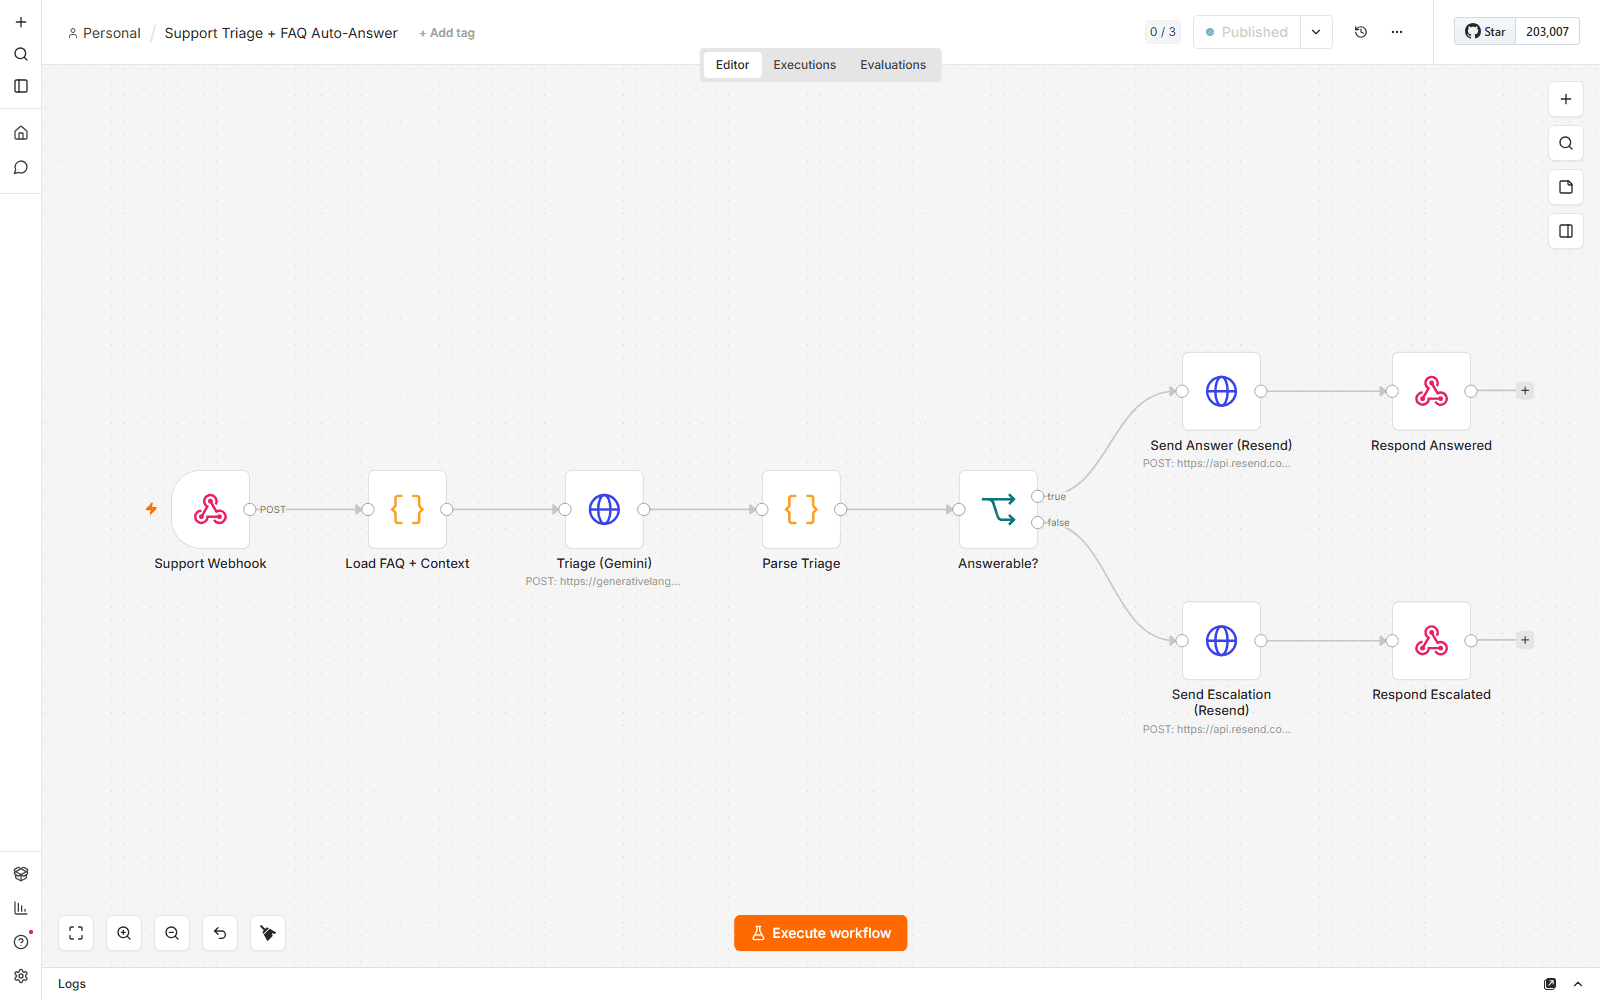
Task: Switch to the Evaluations tab
Action: click(893, 65)
